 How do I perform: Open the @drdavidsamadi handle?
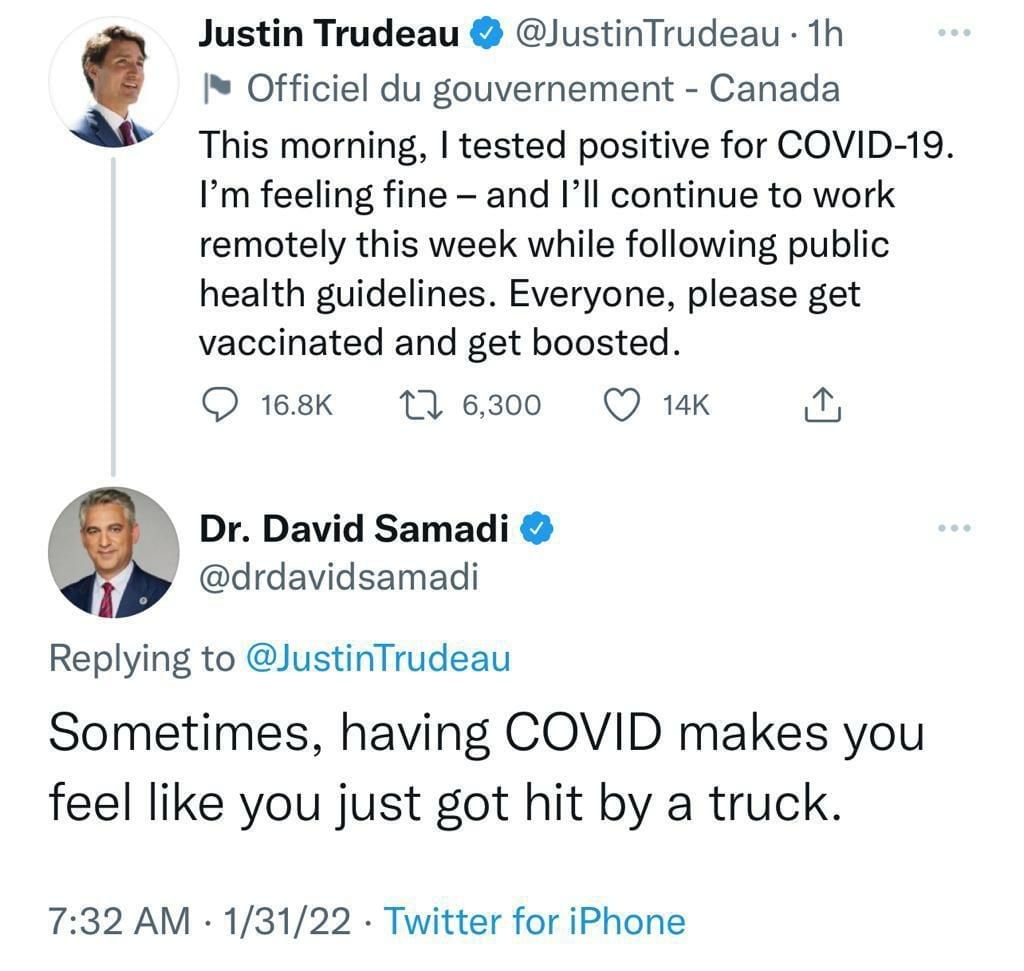click(x=339, y=577)
